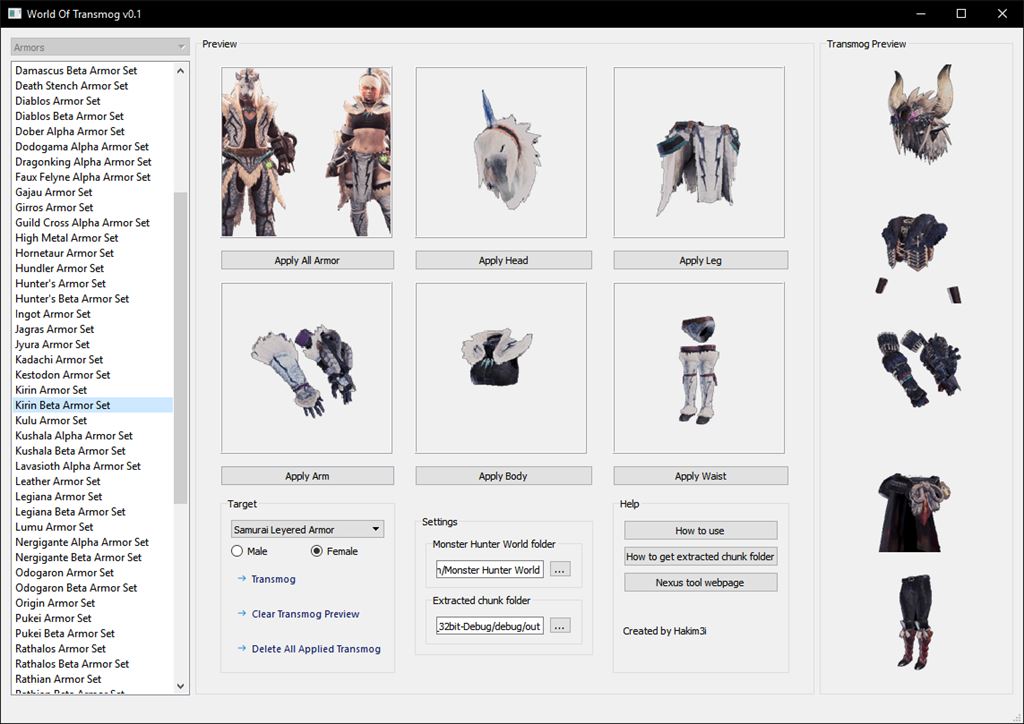Click Apply Head button
Screen dimensions: 1024x724
point(504,260)
